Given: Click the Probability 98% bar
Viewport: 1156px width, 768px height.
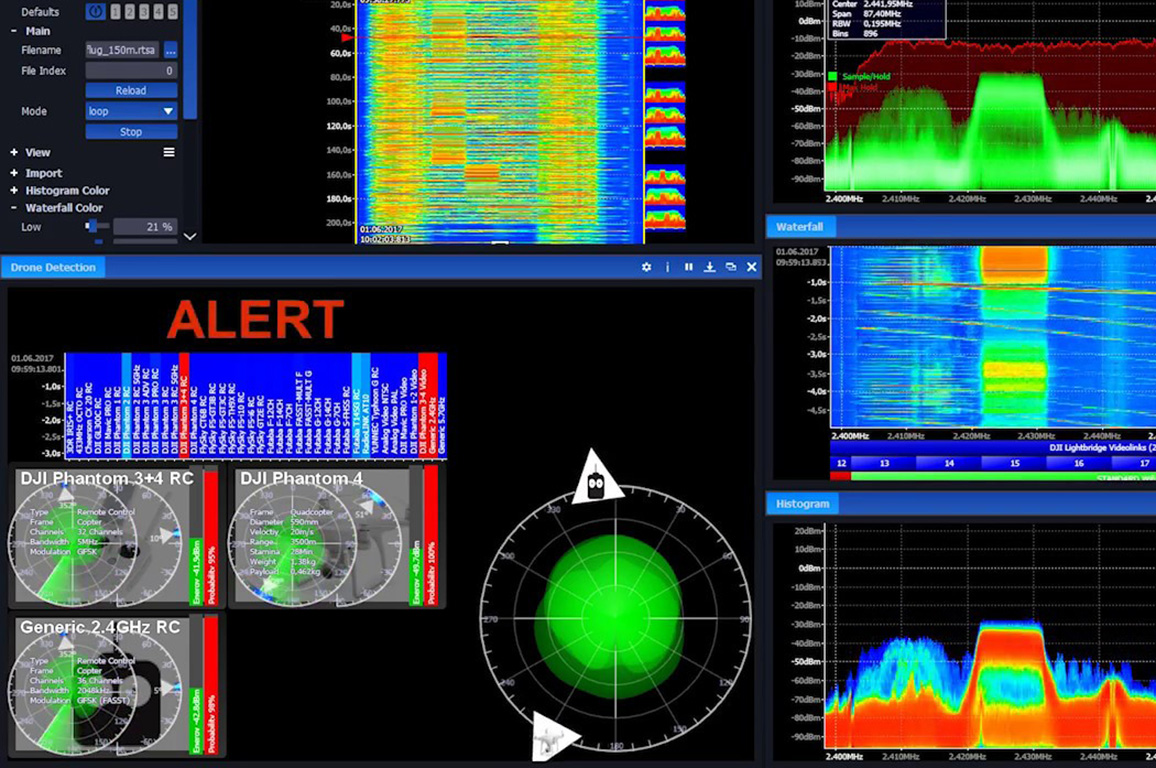Looking at the screenshot, I should coord(211,685).
